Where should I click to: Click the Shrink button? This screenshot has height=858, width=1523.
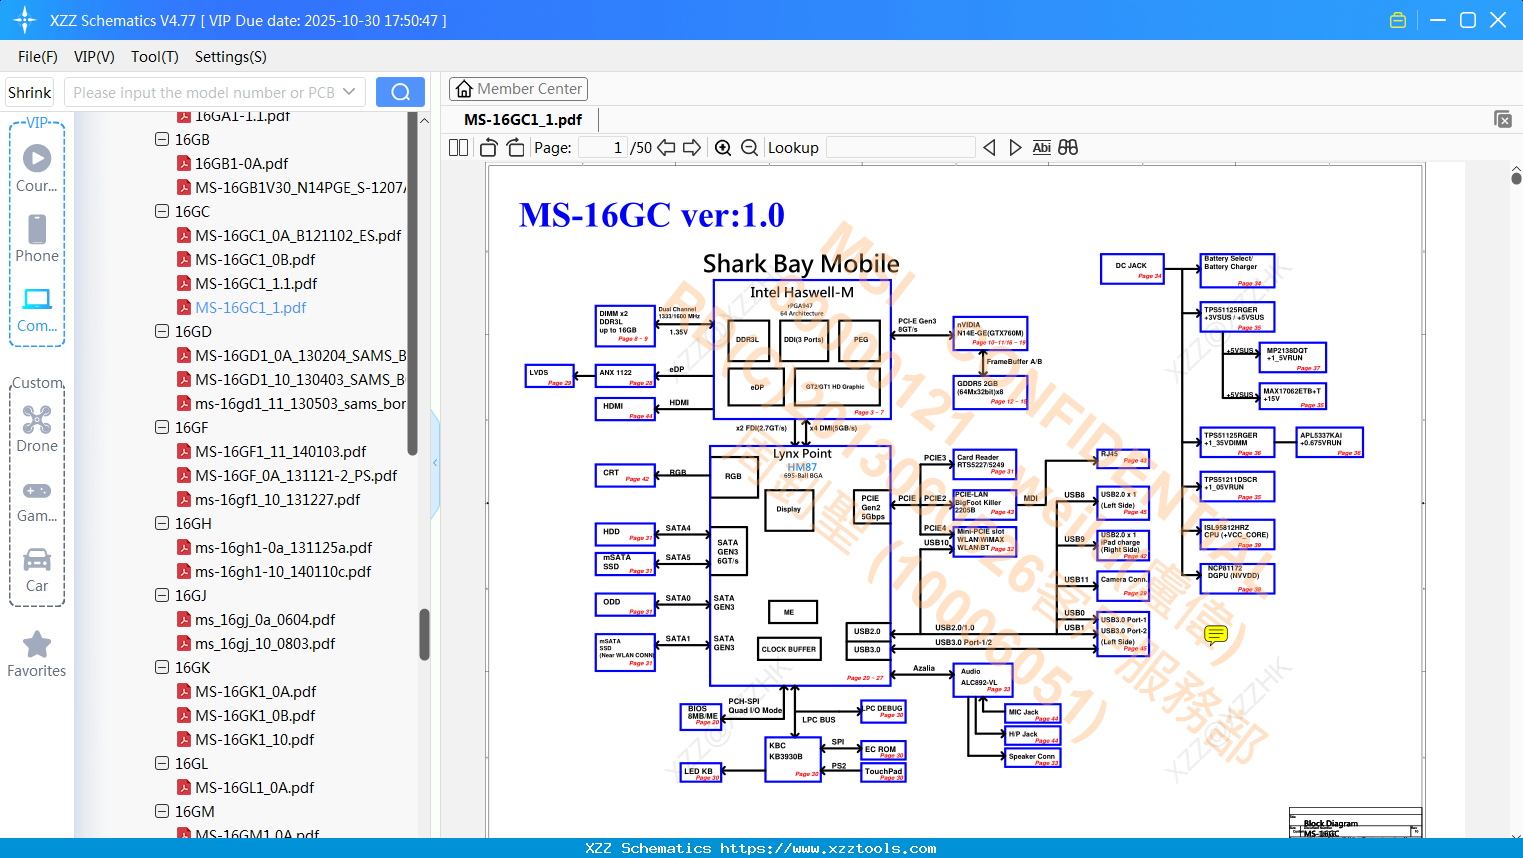(30, 92)
